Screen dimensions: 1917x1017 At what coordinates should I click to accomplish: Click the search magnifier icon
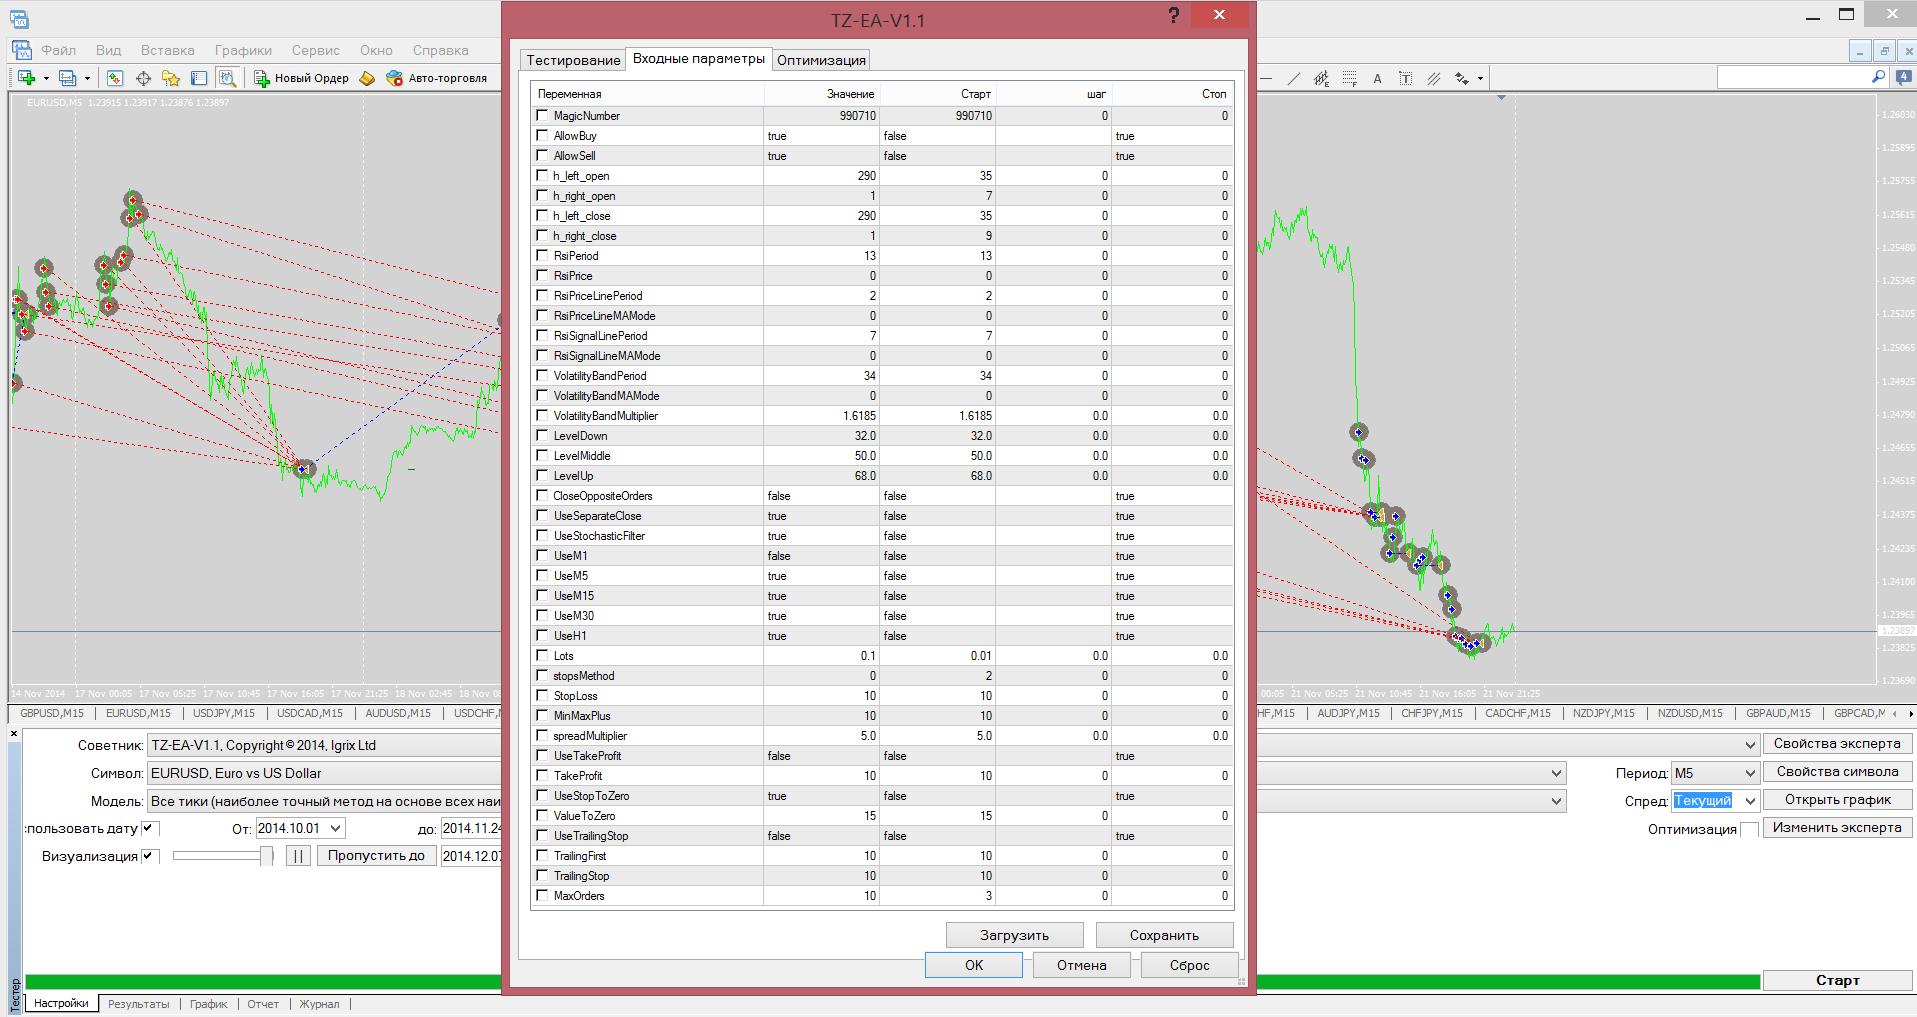coord(1877,77)
